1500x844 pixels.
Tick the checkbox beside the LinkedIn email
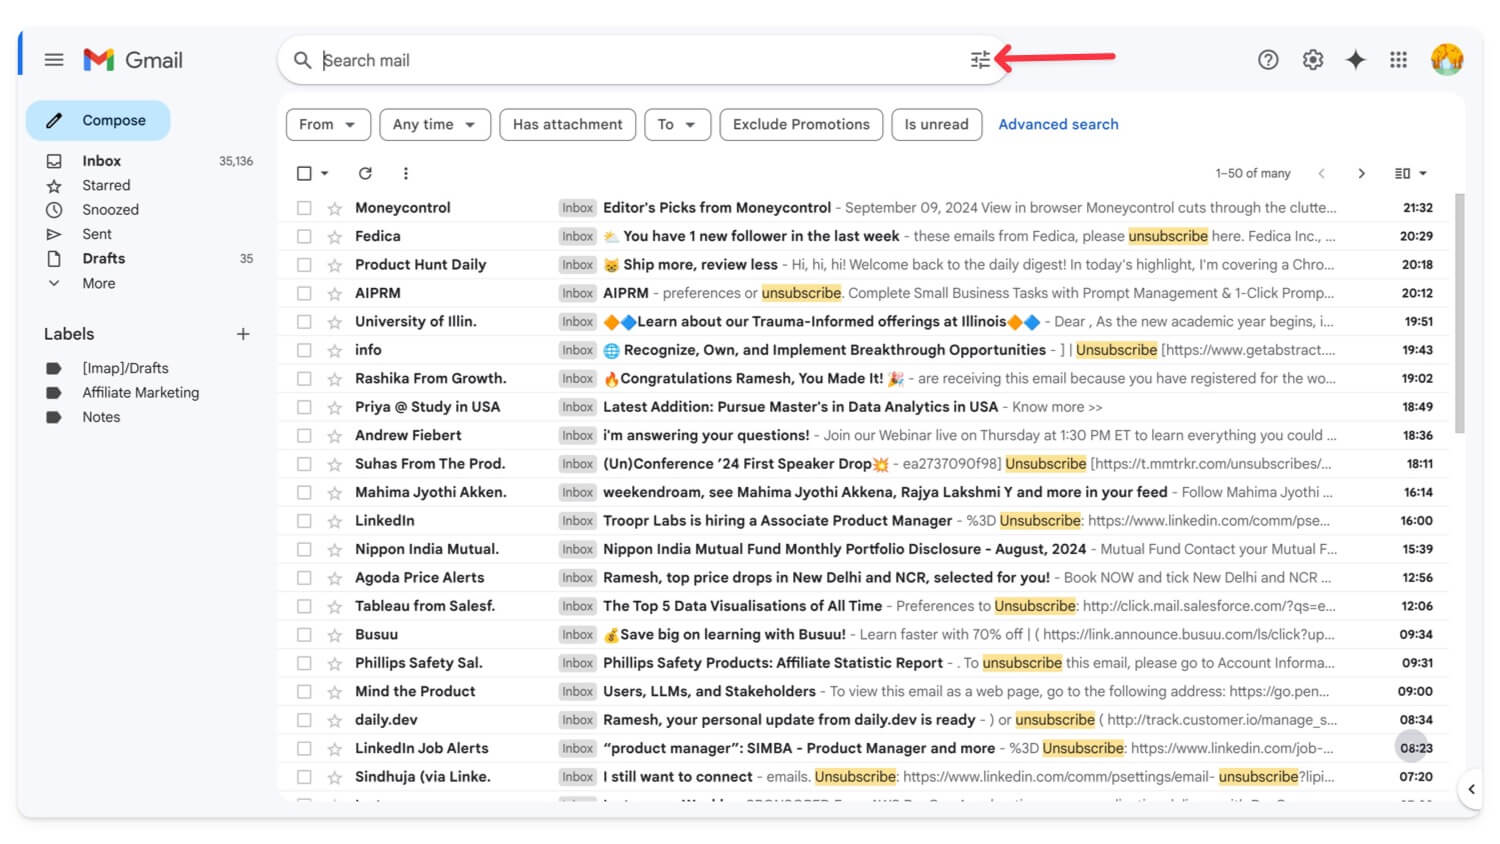305,520
